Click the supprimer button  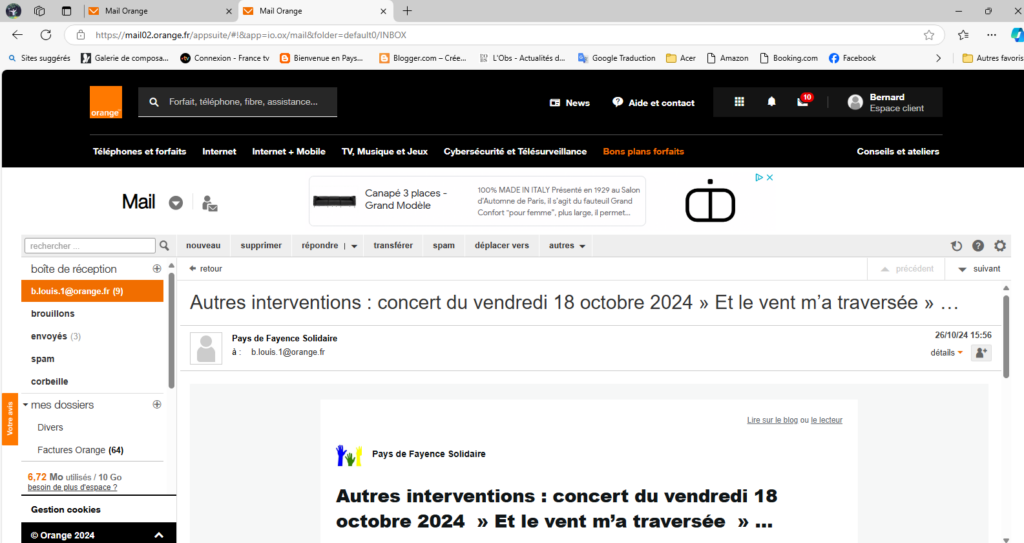pos(261,245)
